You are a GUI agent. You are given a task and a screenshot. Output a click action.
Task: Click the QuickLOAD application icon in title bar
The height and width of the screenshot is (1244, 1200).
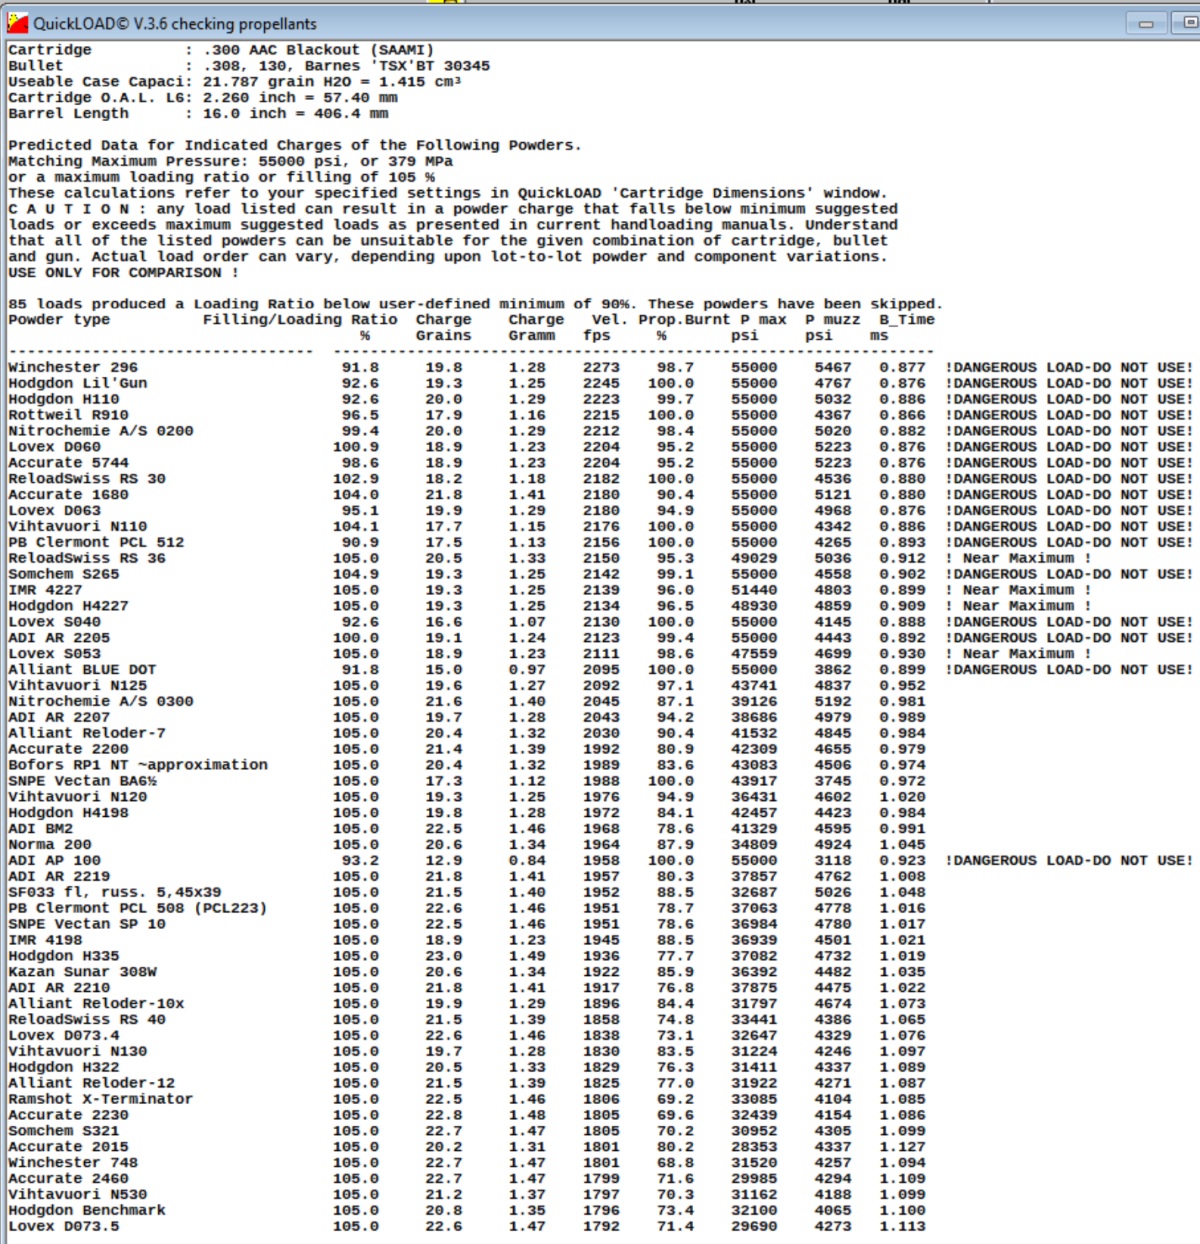[17, 23]
